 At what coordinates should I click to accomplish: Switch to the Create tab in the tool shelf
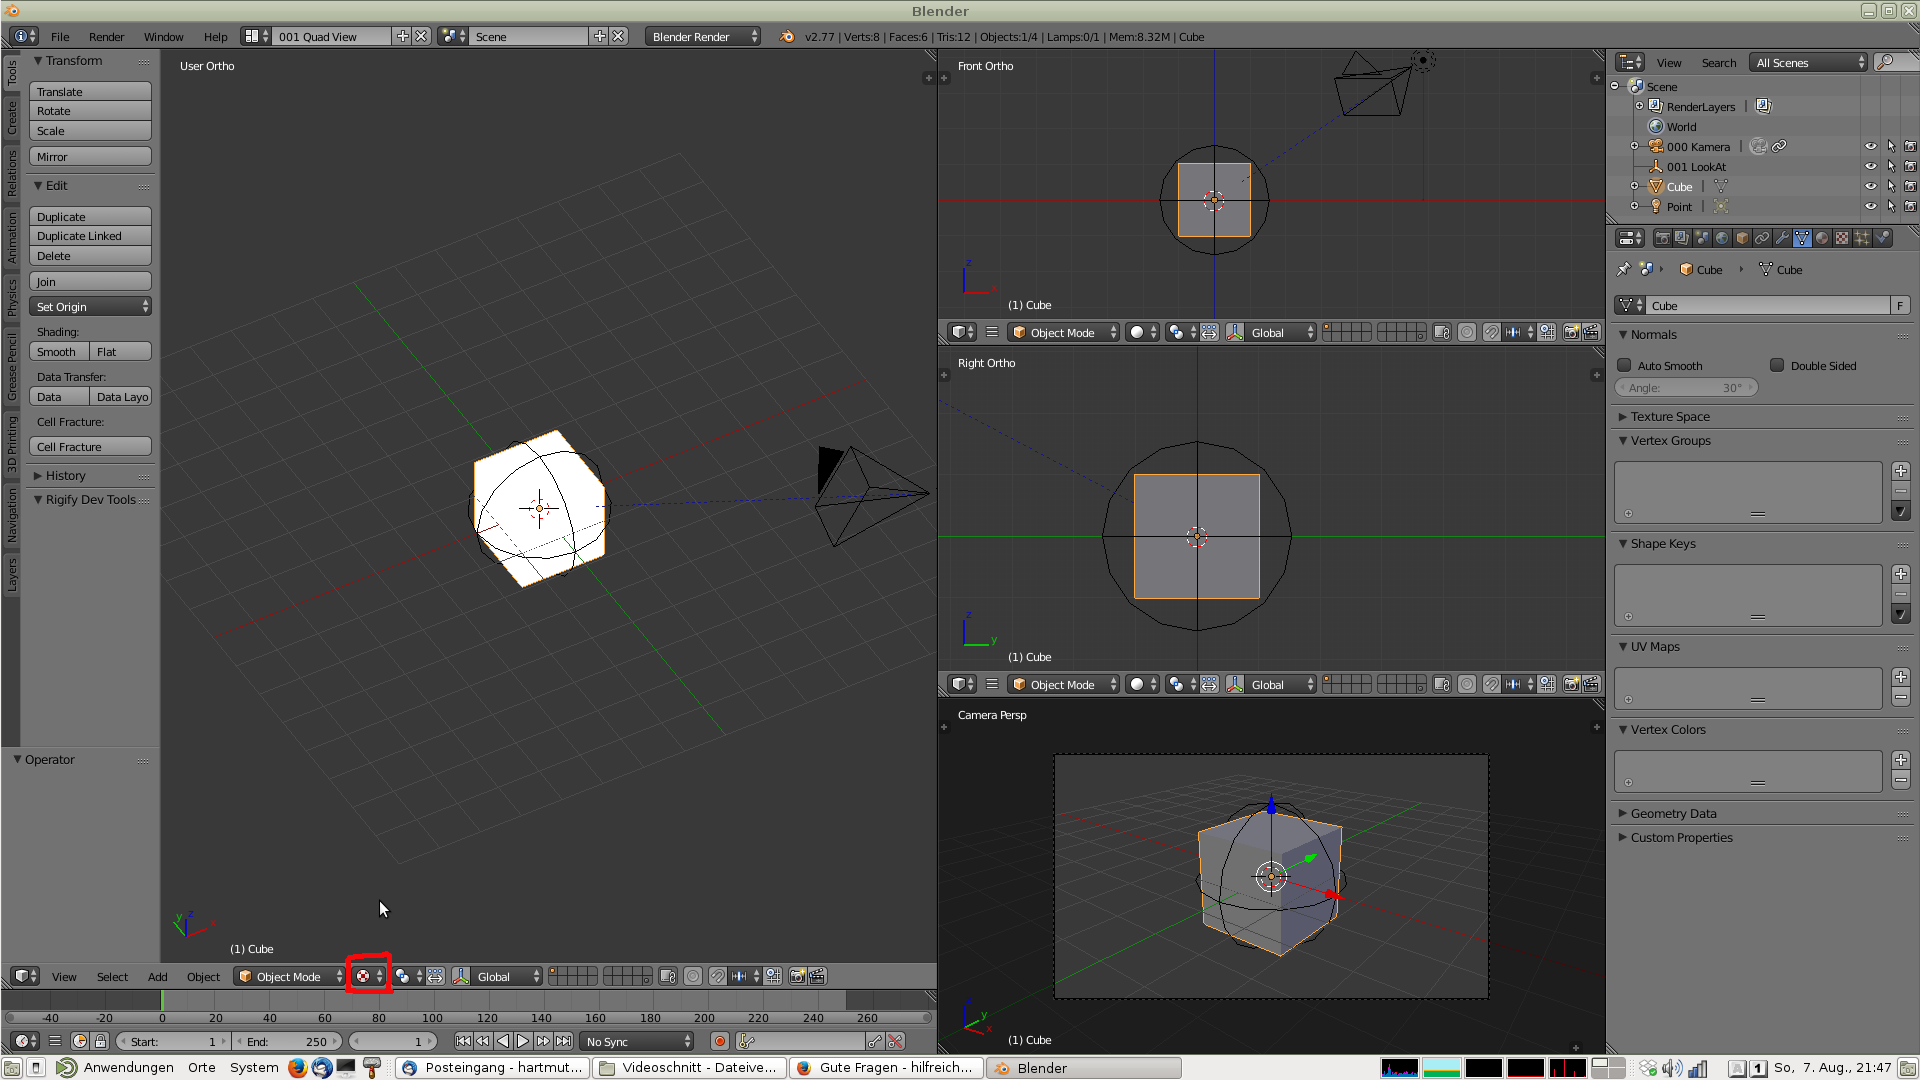click(12, 117)
